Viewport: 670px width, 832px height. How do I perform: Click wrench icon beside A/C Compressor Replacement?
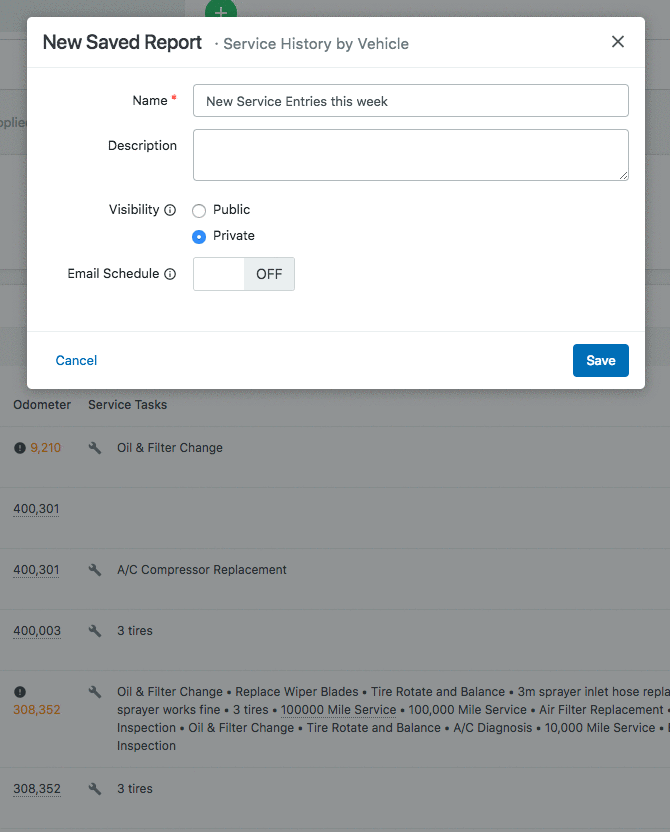(95, 570)
